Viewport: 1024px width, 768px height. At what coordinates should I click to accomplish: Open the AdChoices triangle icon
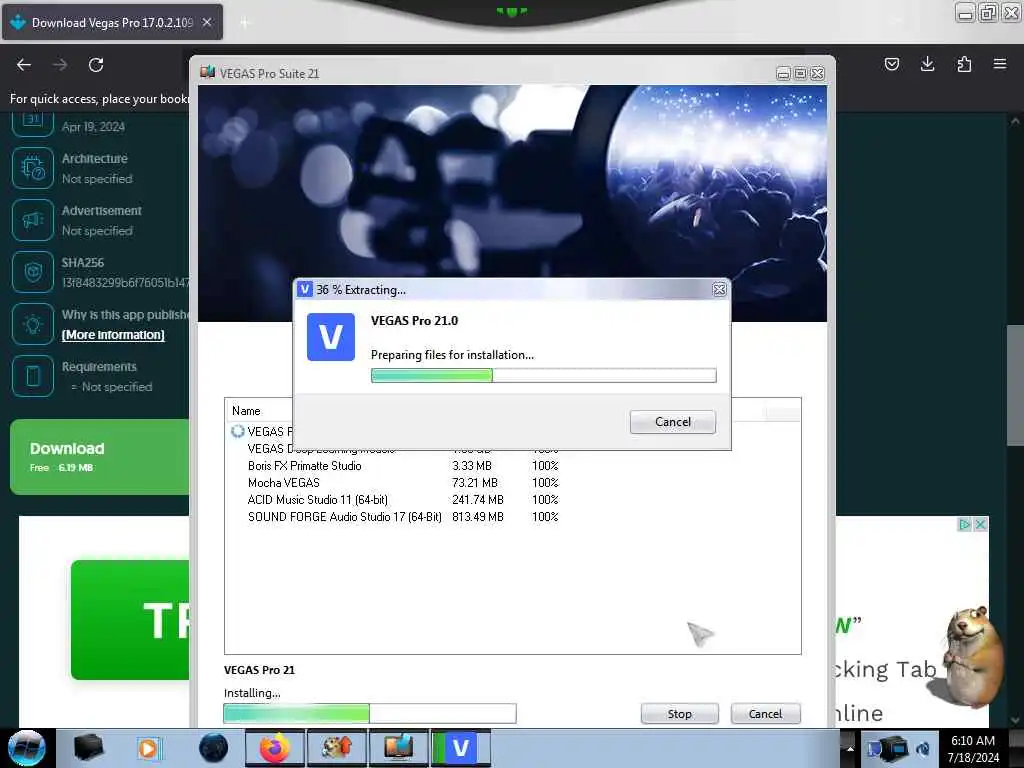(965, 524)
